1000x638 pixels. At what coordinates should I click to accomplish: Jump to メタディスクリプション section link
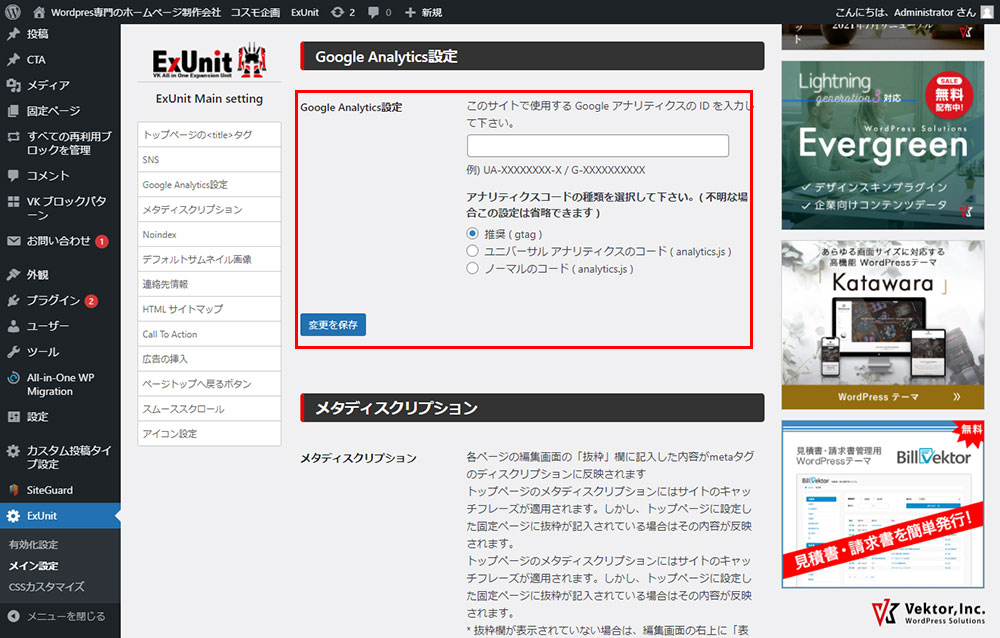pyautogui.click(x=192, y=210)
